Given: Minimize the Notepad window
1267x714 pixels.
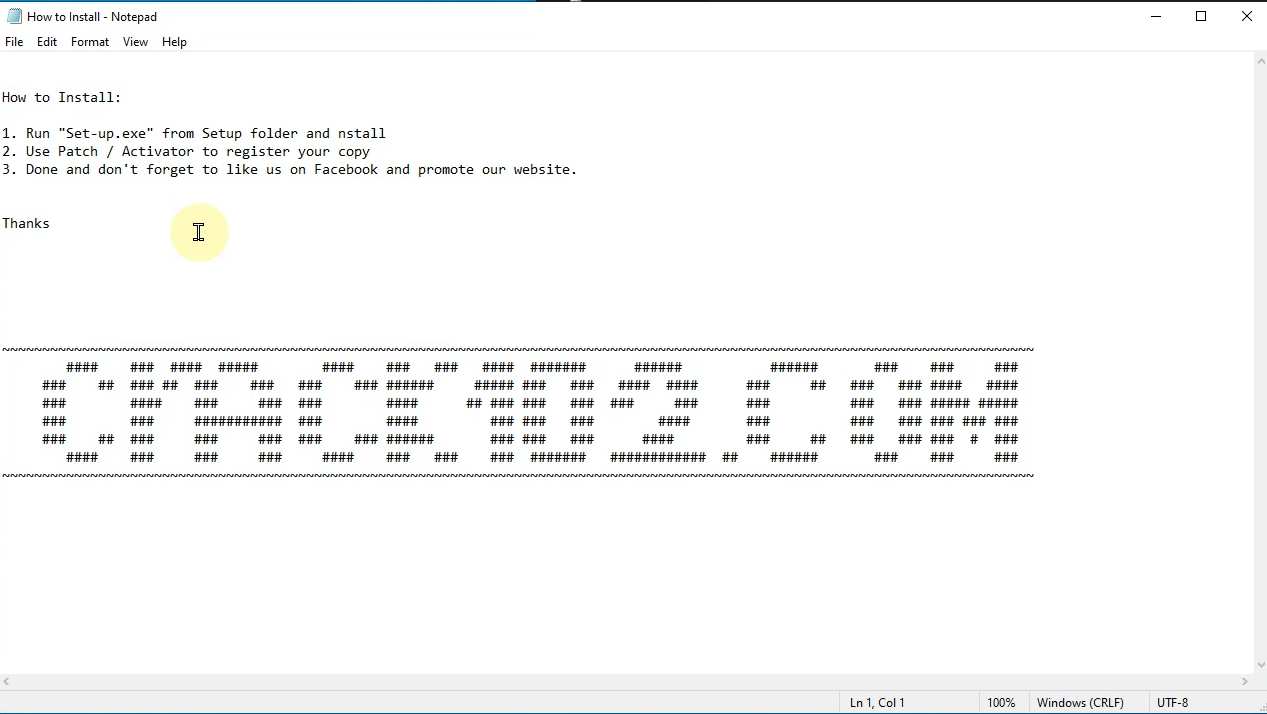Looking at the screenshot, I should [x=1156, y=16].
